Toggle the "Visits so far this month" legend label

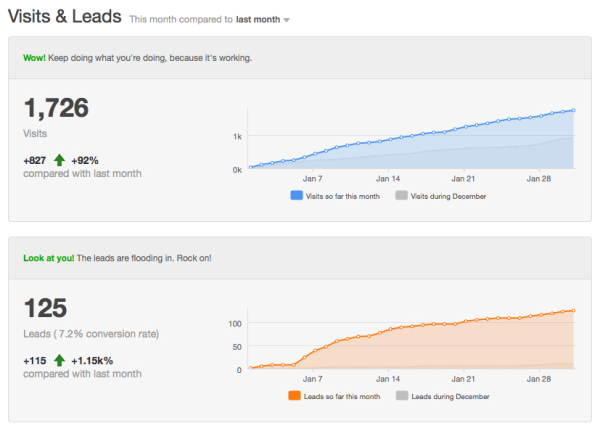coord(345,196)
